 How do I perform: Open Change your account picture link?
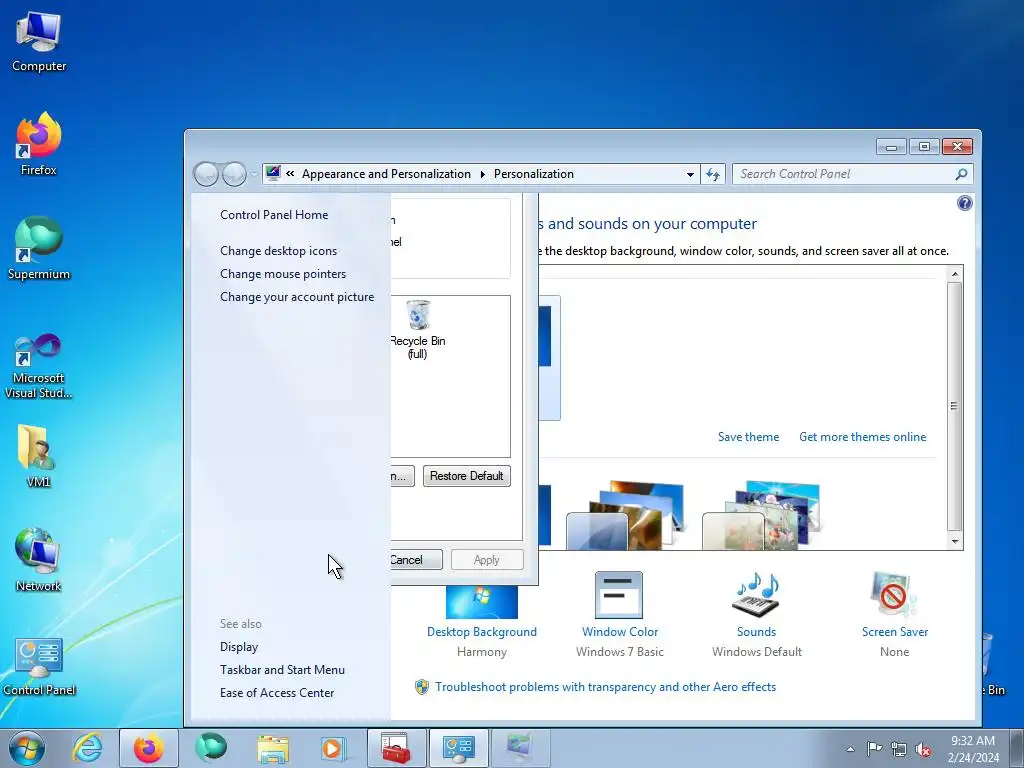(297, 297)
